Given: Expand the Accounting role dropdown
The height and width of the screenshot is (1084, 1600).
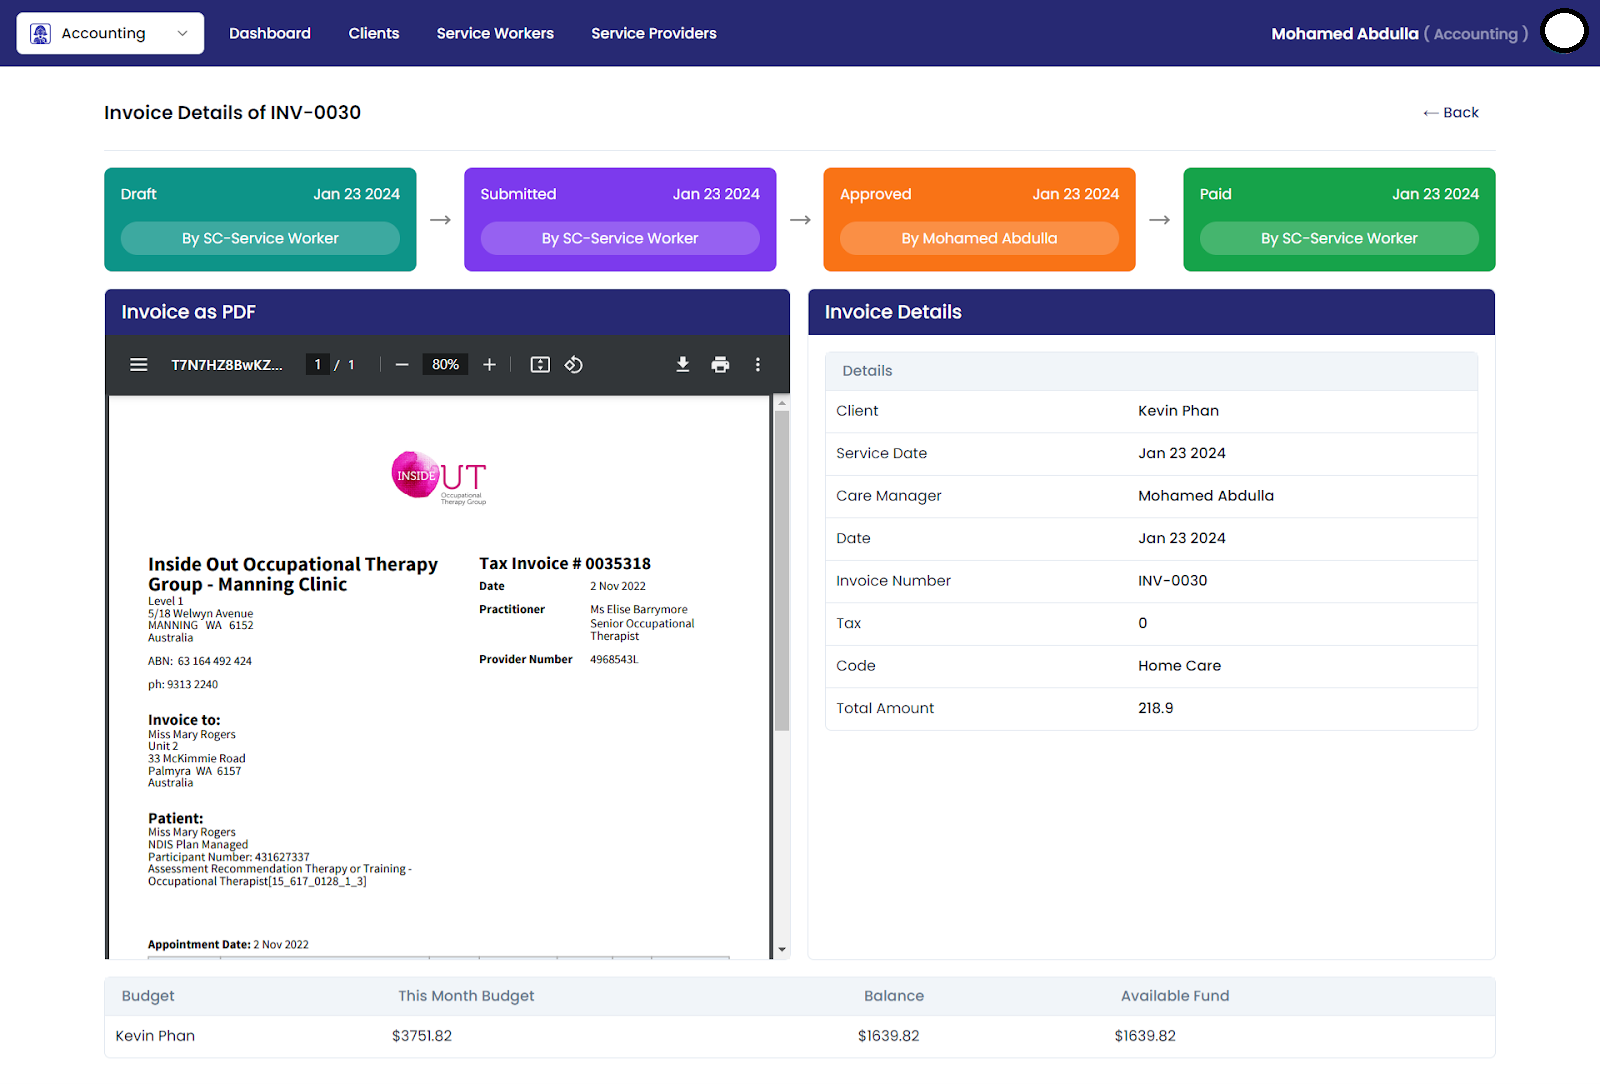Looking at the screenshot, I should (x=110, y=33).
